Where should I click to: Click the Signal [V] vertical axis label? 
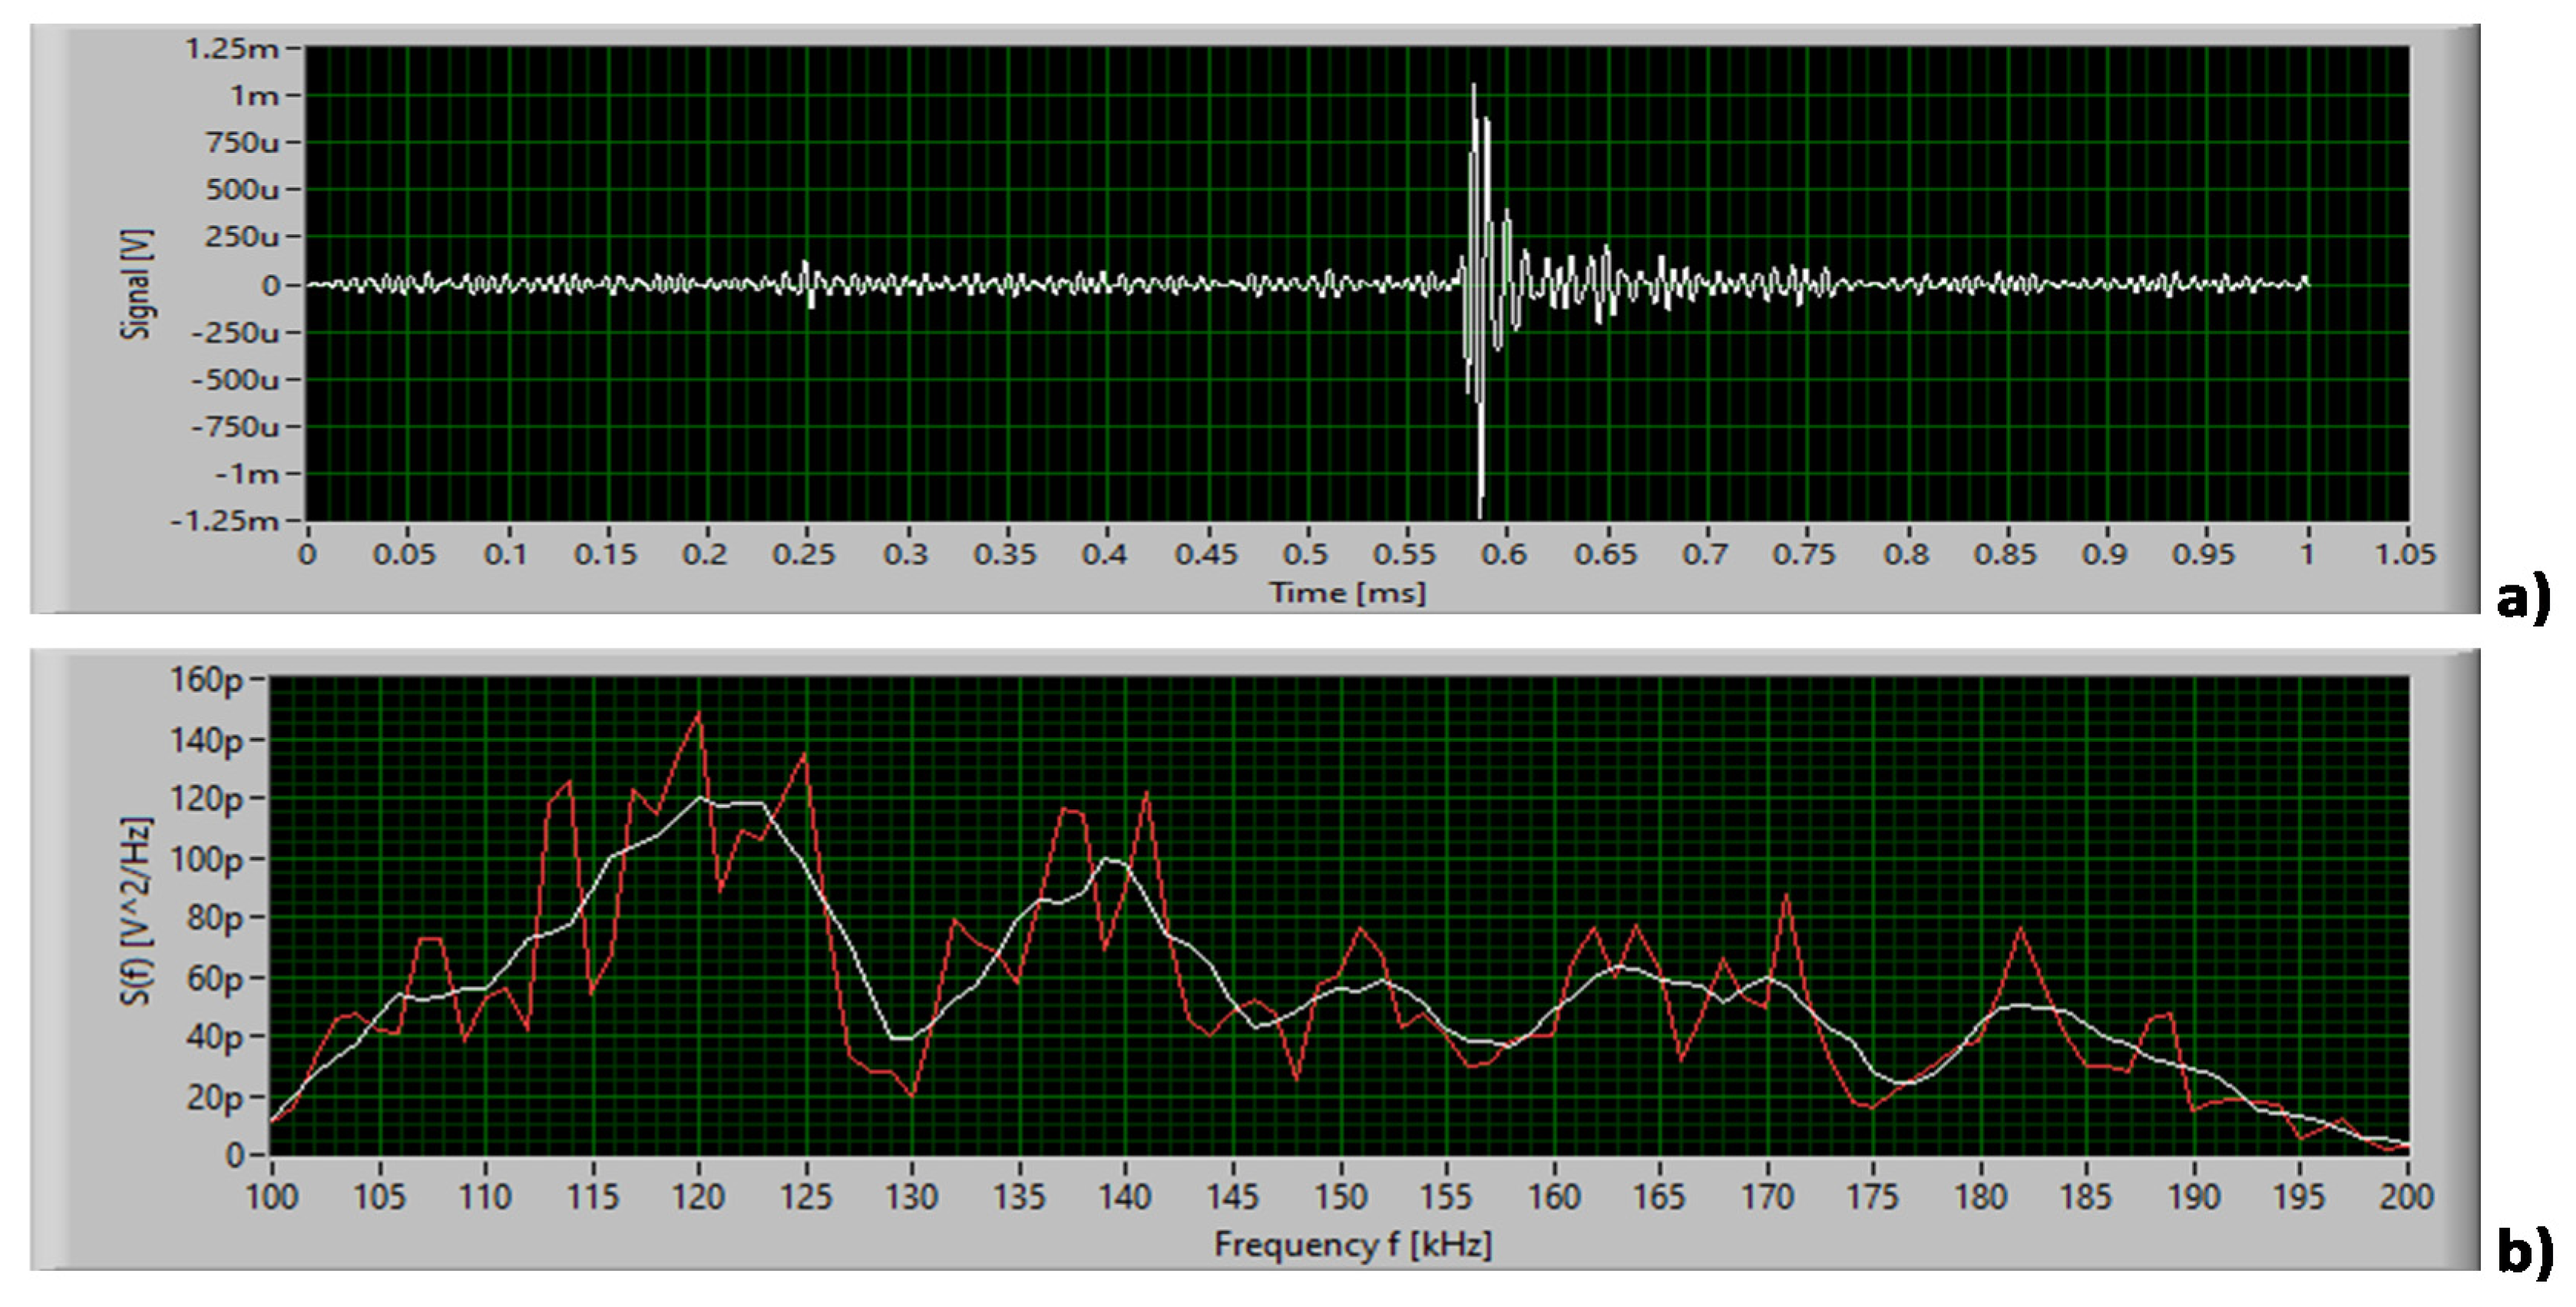pyautogui.click(x=137, y=284)
